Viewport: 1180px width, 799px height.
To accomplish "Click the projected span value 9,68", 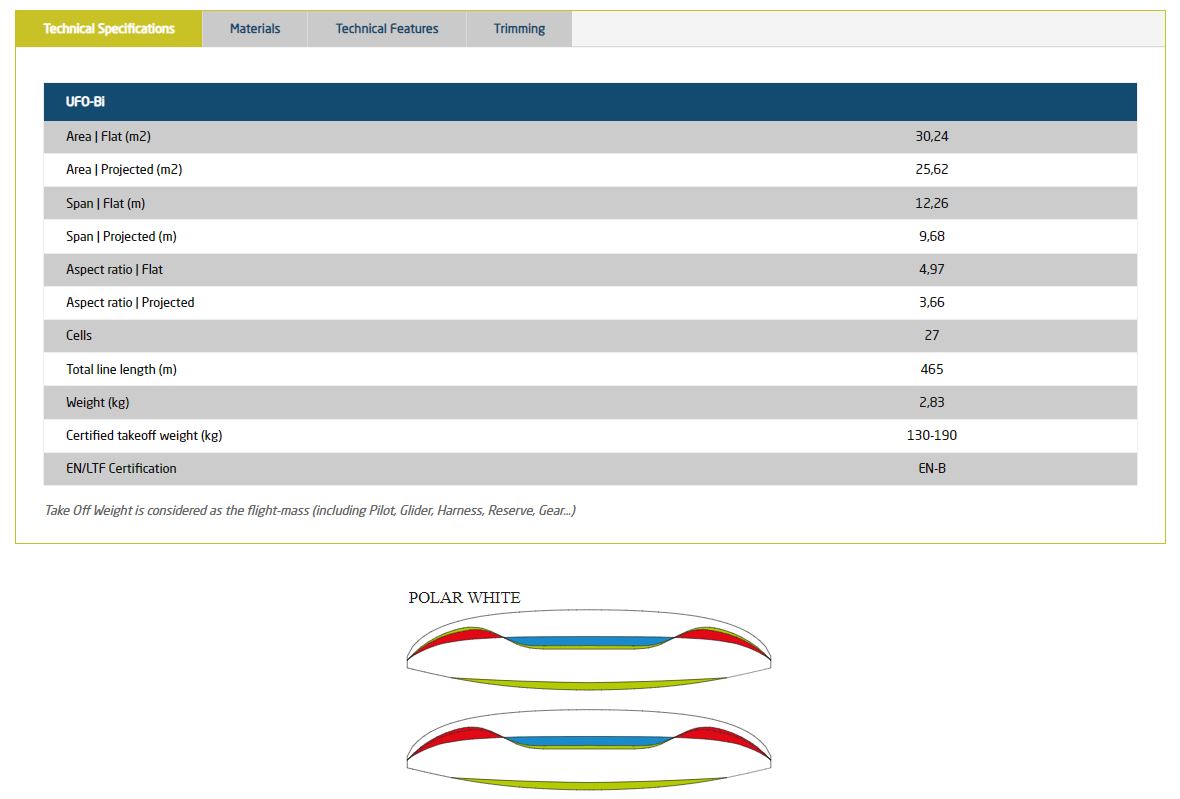I will point(931,236).
